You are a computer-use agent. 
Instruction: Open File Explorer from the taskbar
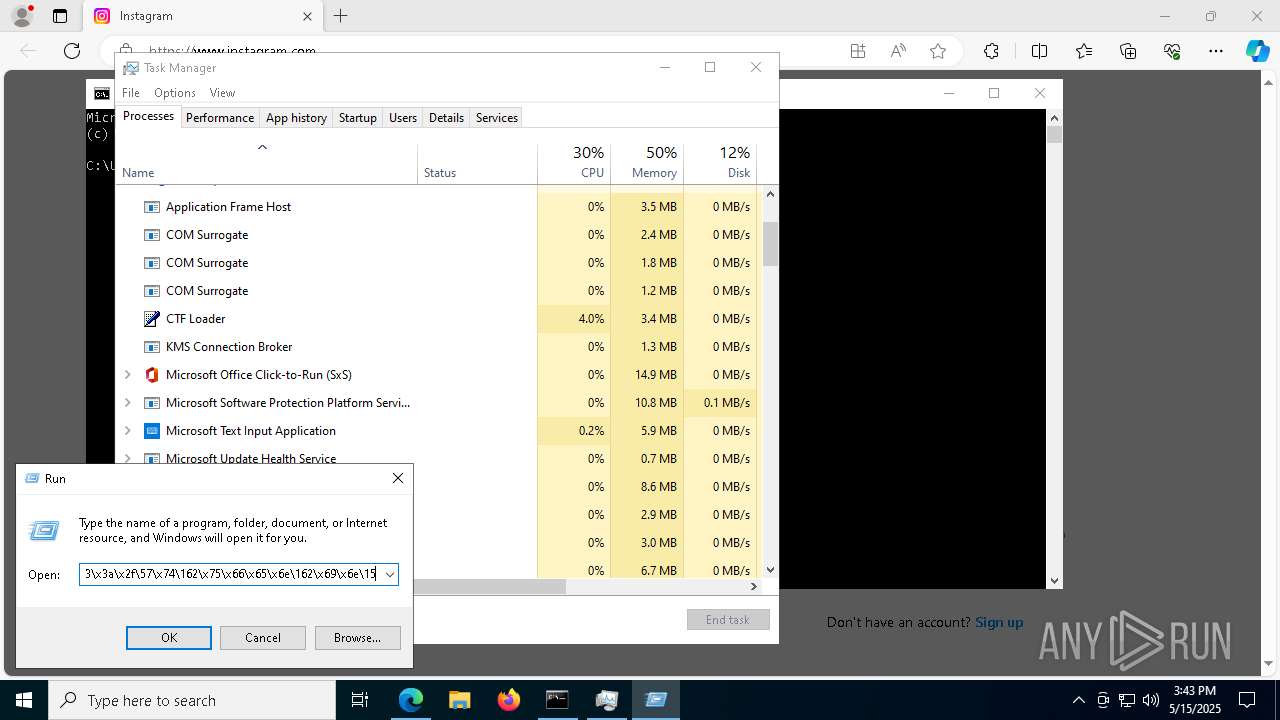tap(459, 700)
